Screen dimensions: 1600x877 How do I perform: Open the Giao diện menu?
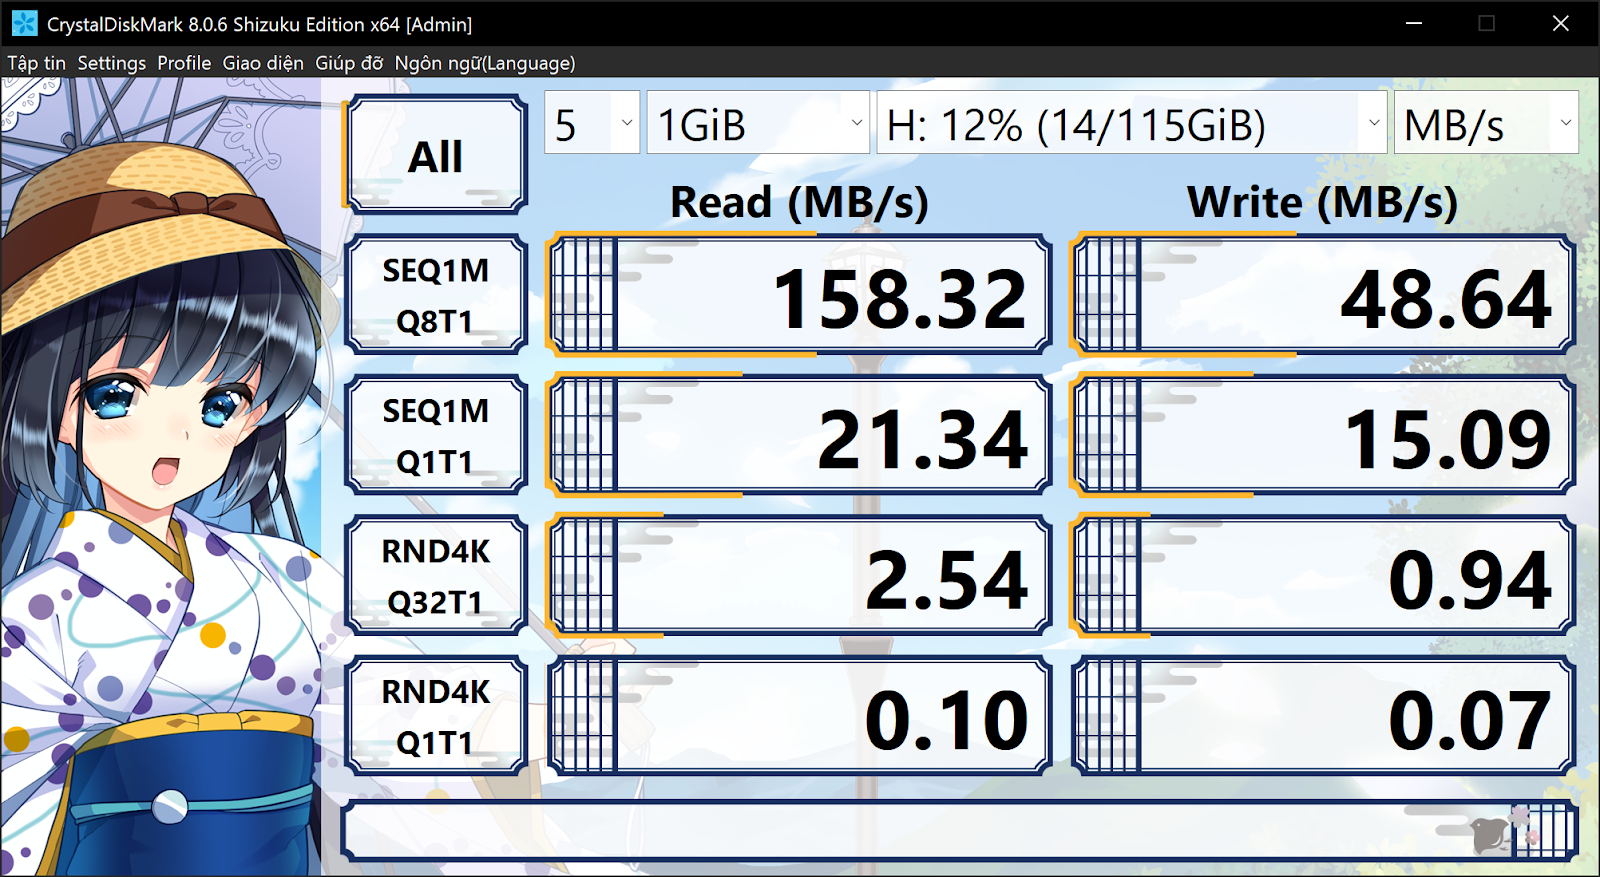coord(263,63)
